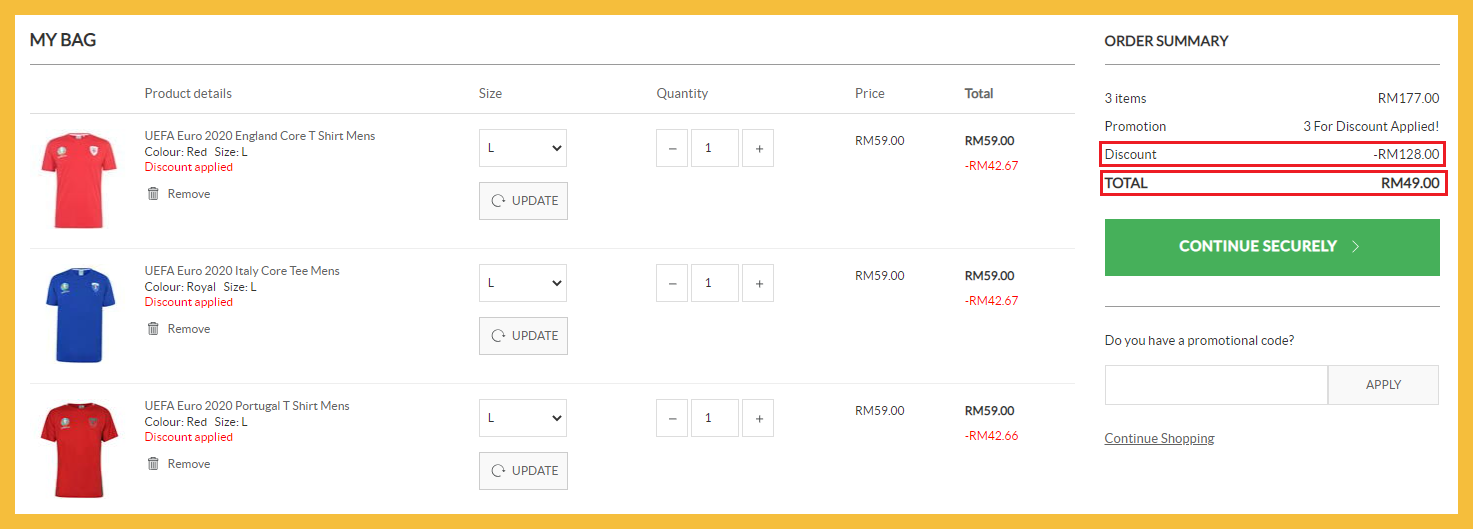This screenshot has width=1473, height=529.
Task: Open size dropdown for Portugal T Shirt
Action: 523,418
